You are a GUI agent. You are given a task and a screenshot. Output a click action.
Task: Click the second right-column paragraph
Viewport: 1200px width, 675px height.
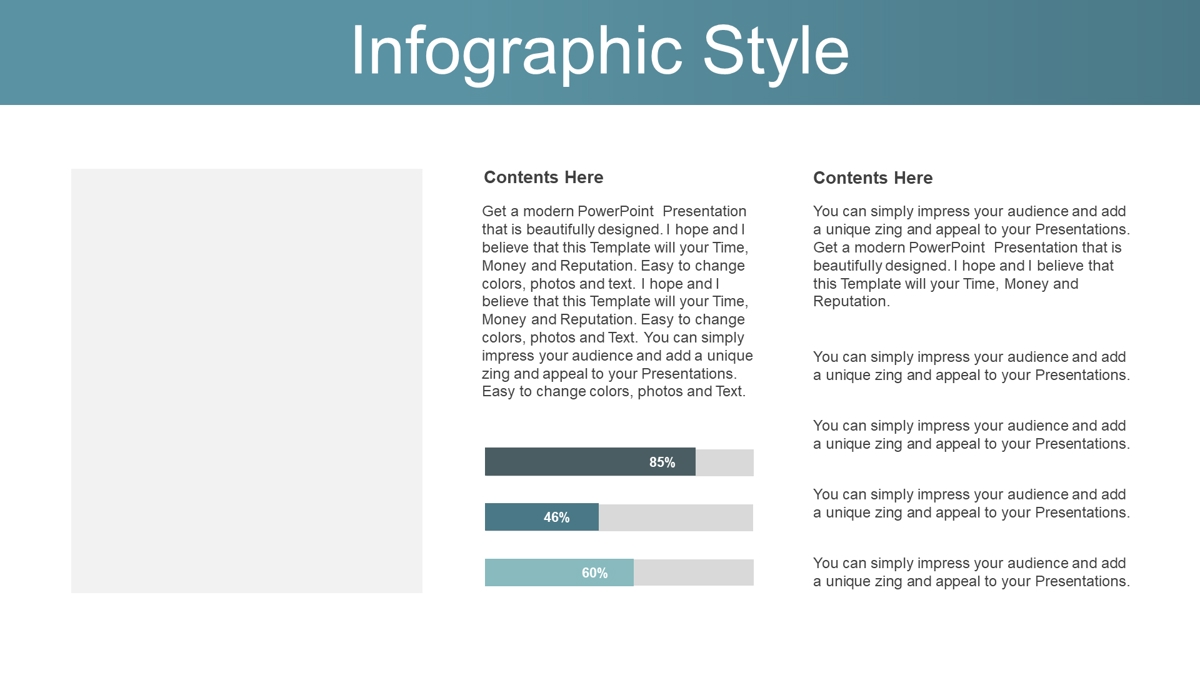pos(971,366)
